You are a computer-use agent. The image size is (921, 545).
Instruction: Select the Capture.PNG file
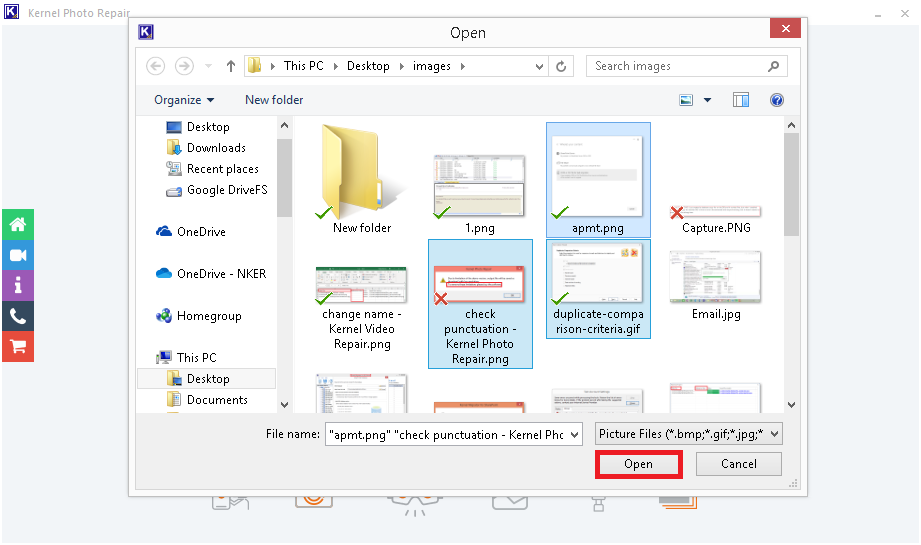pyautogui.click(x=716, y=220)
